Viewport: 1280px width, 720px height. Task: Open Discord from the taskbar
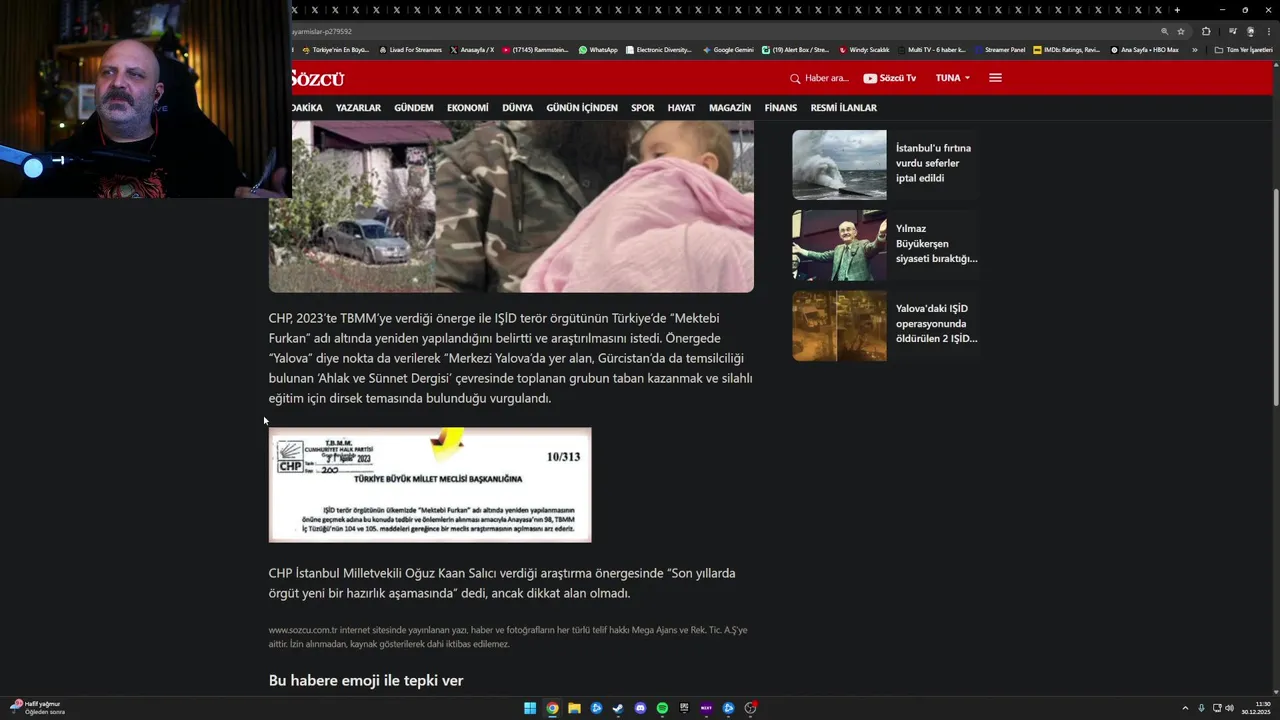pyautogui.click(x=640, y=708)
